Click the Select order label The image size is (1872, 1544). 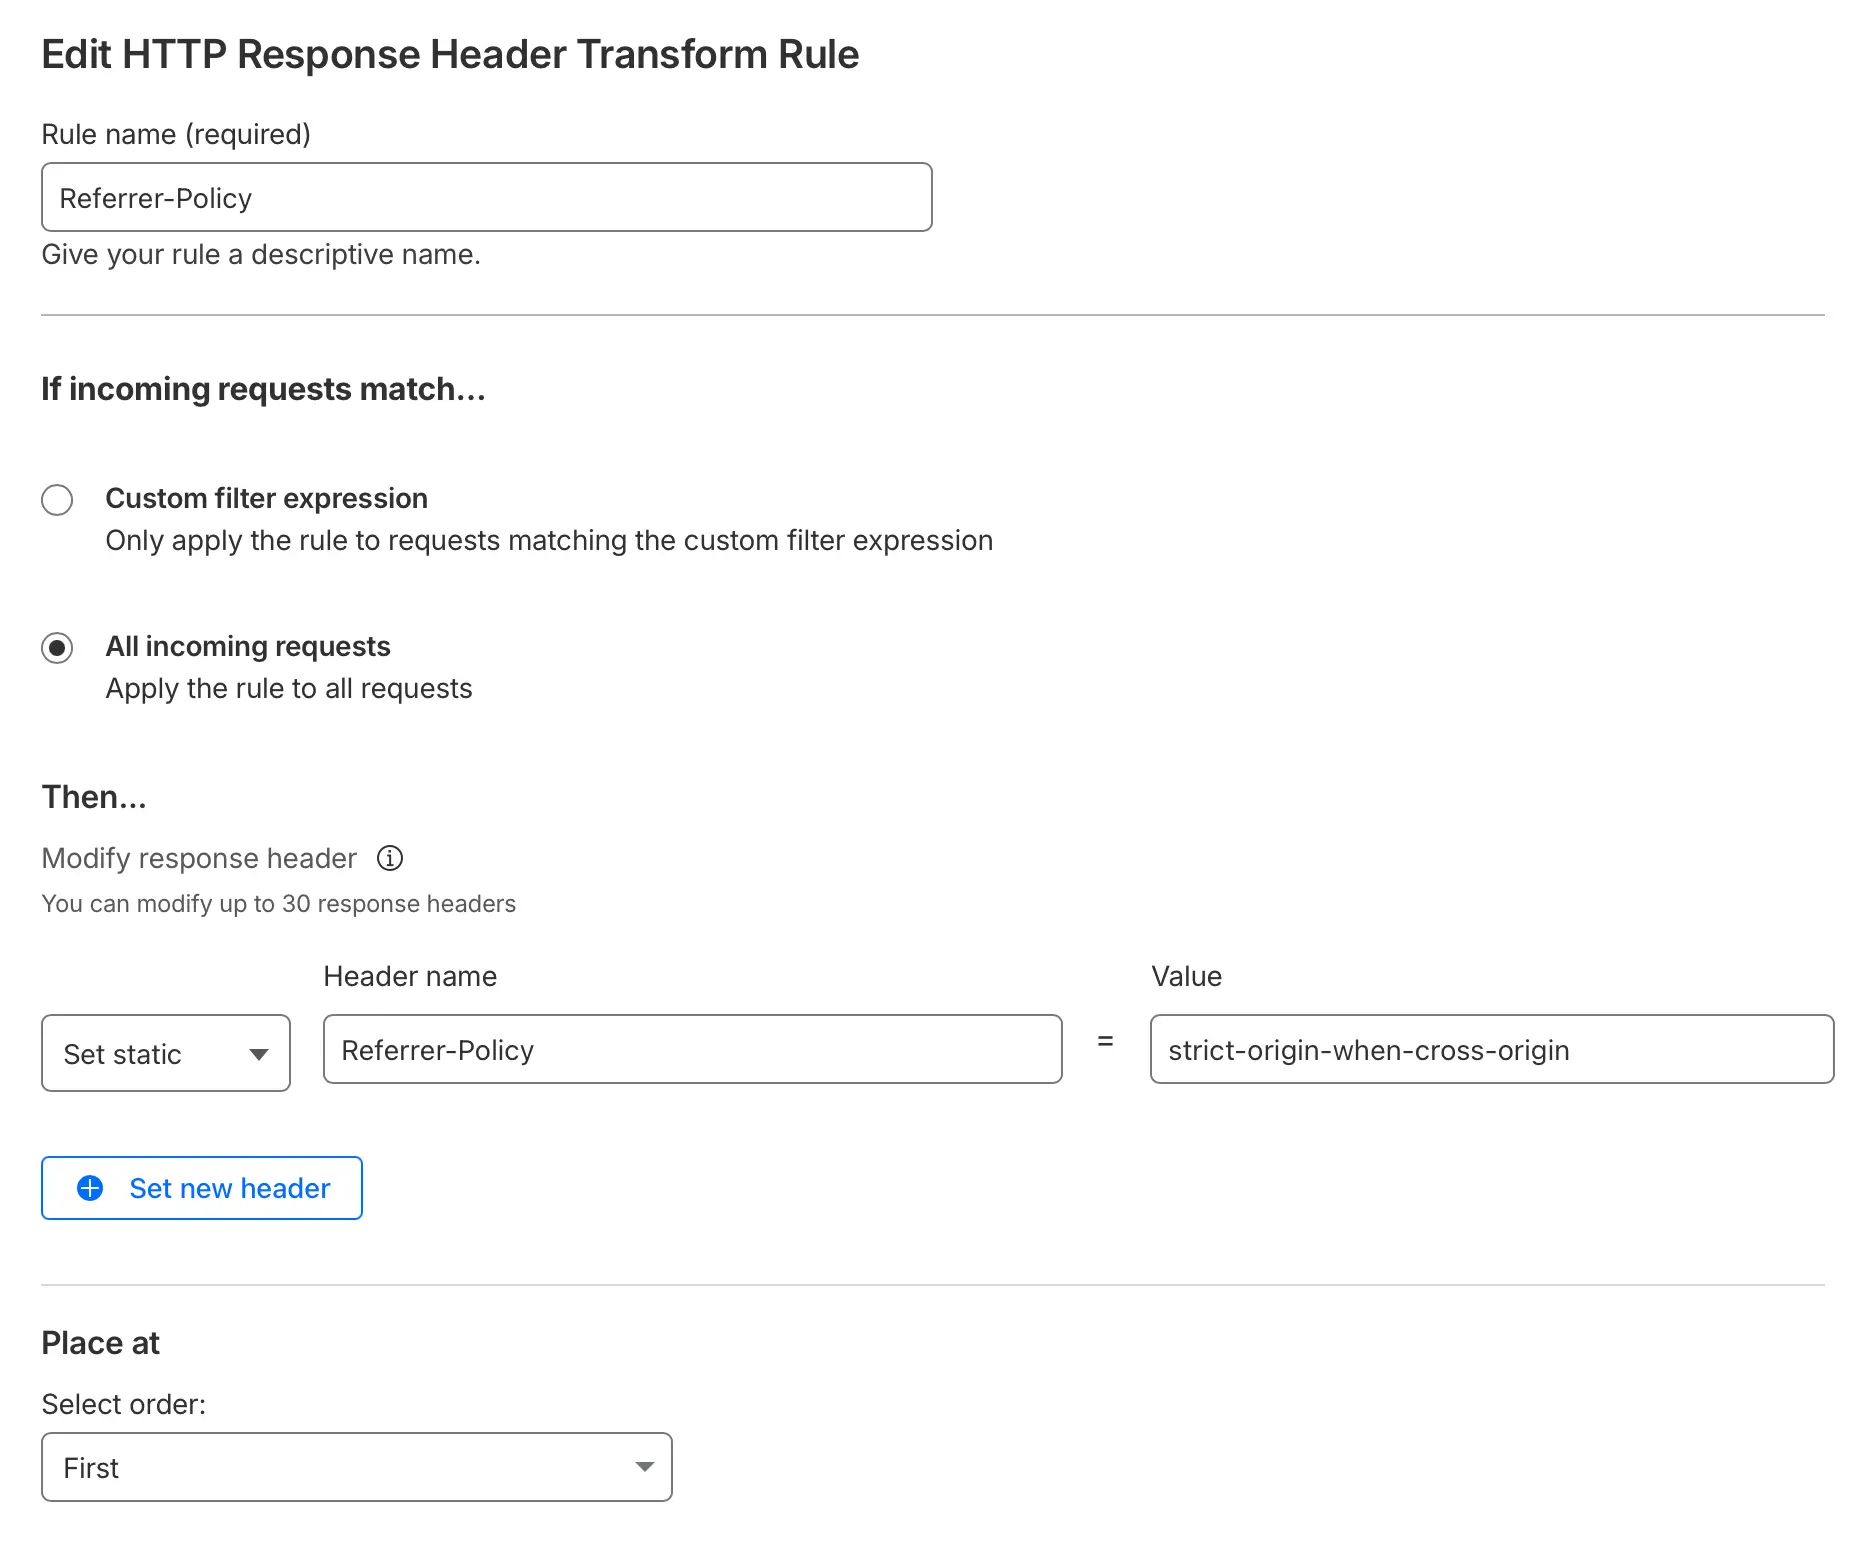point(124,1404)
